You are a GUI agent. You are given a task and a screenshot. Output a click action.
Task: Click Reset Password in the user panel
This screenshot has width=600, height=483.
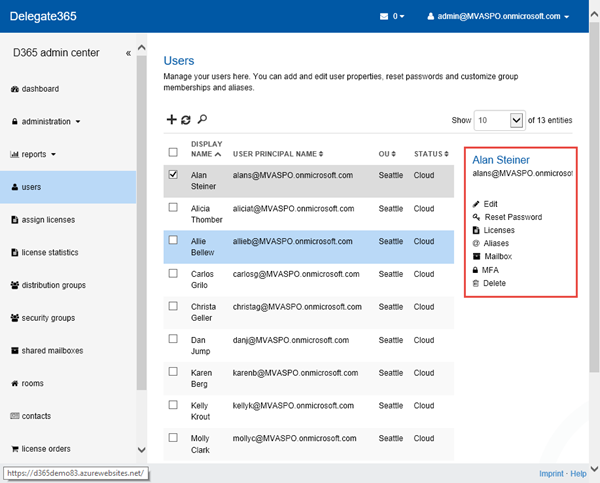pos(512,217)
